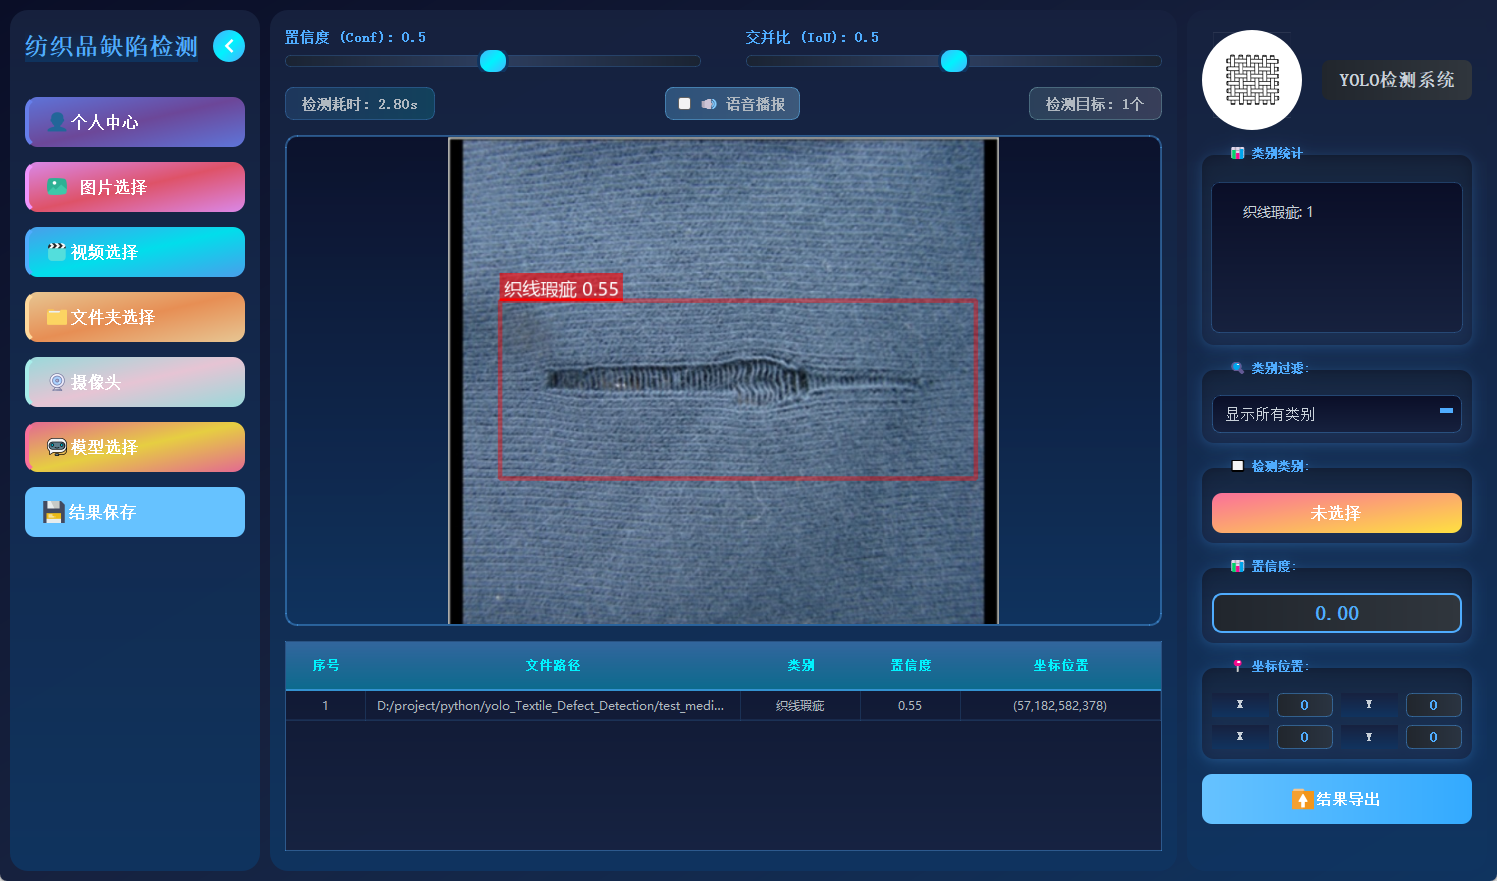Click the 检测类别 square icon
Screen dimensions: 1497x881
coord(1238,466)
